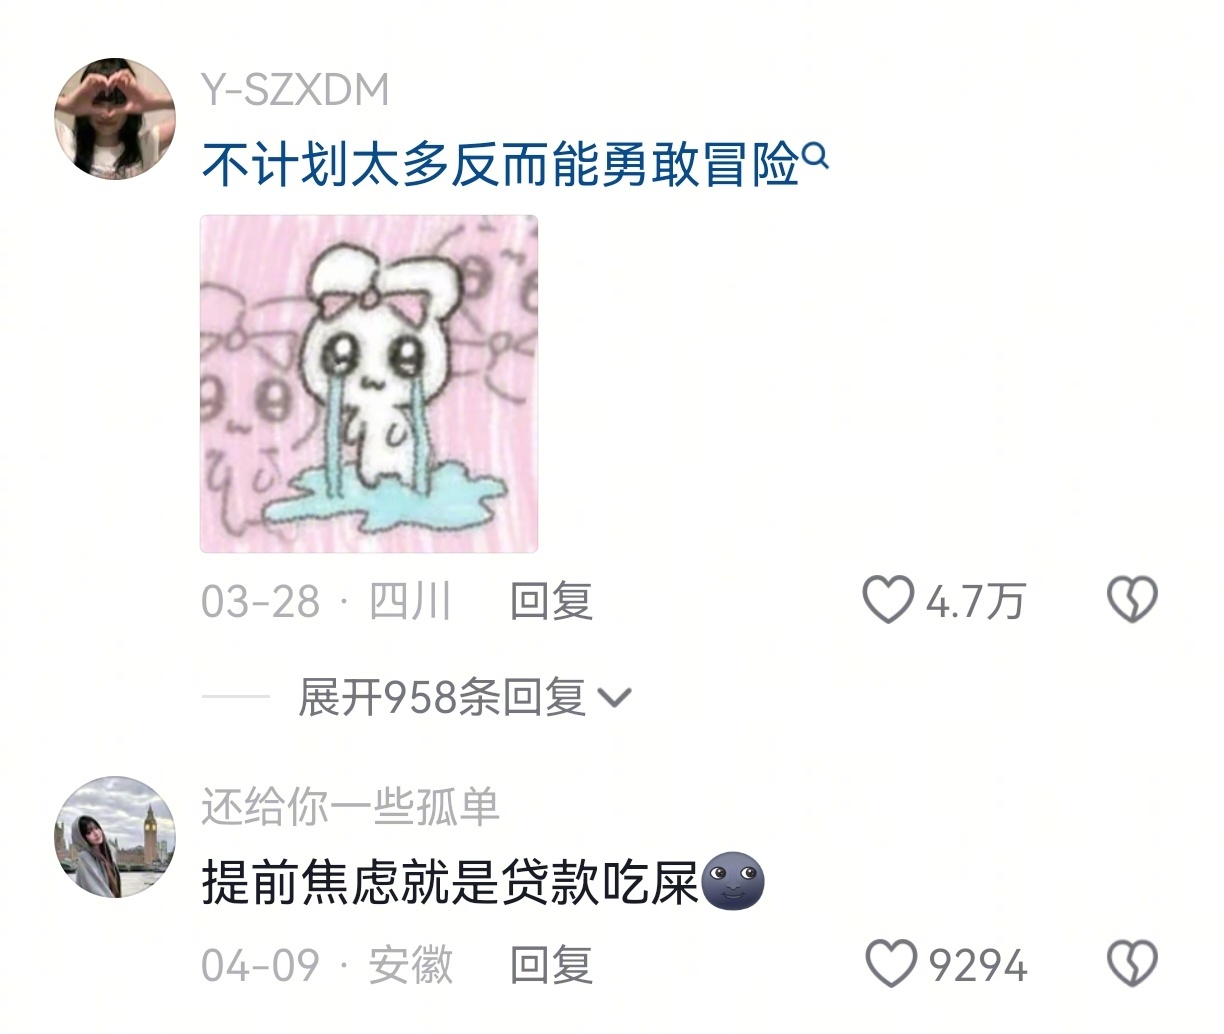Open 还给你一些孤单's Big Ben profile avatar

(x=115, y=837)
